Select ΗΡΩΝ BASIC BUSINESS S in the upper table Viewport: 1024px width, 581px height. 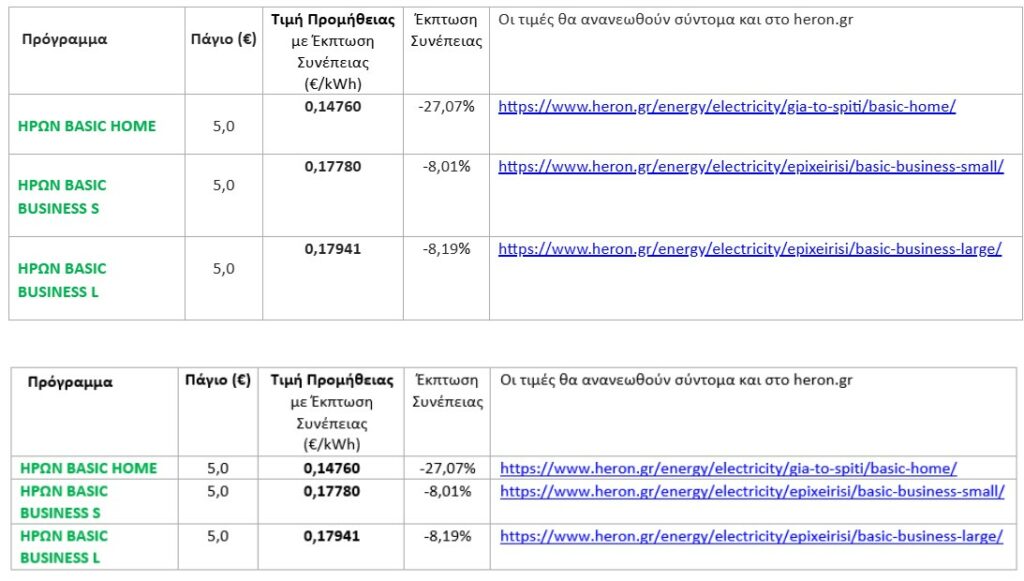click(62, 197)
